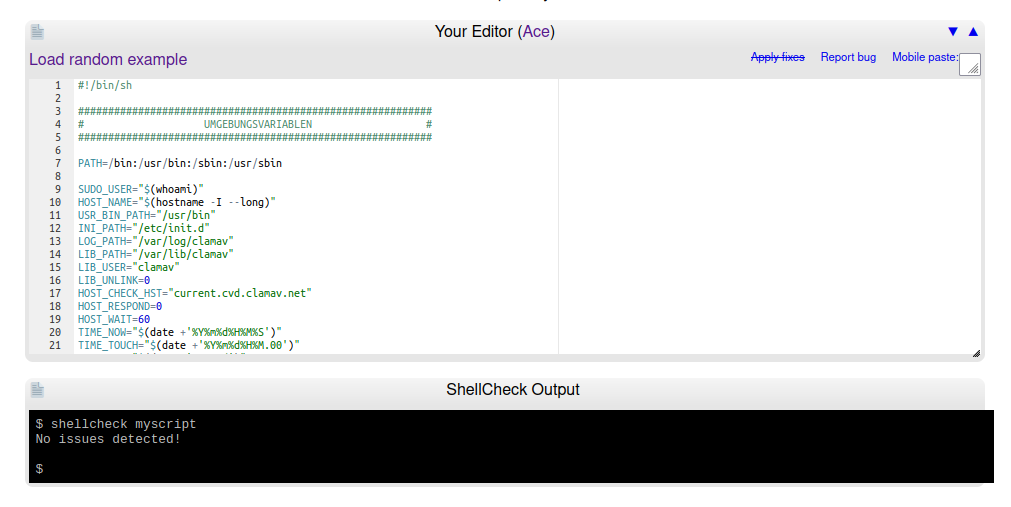The width and height of the screenshot is (1011, 507).
Task: Click the first row of # signs on line 3
Action: coord(255,111)
